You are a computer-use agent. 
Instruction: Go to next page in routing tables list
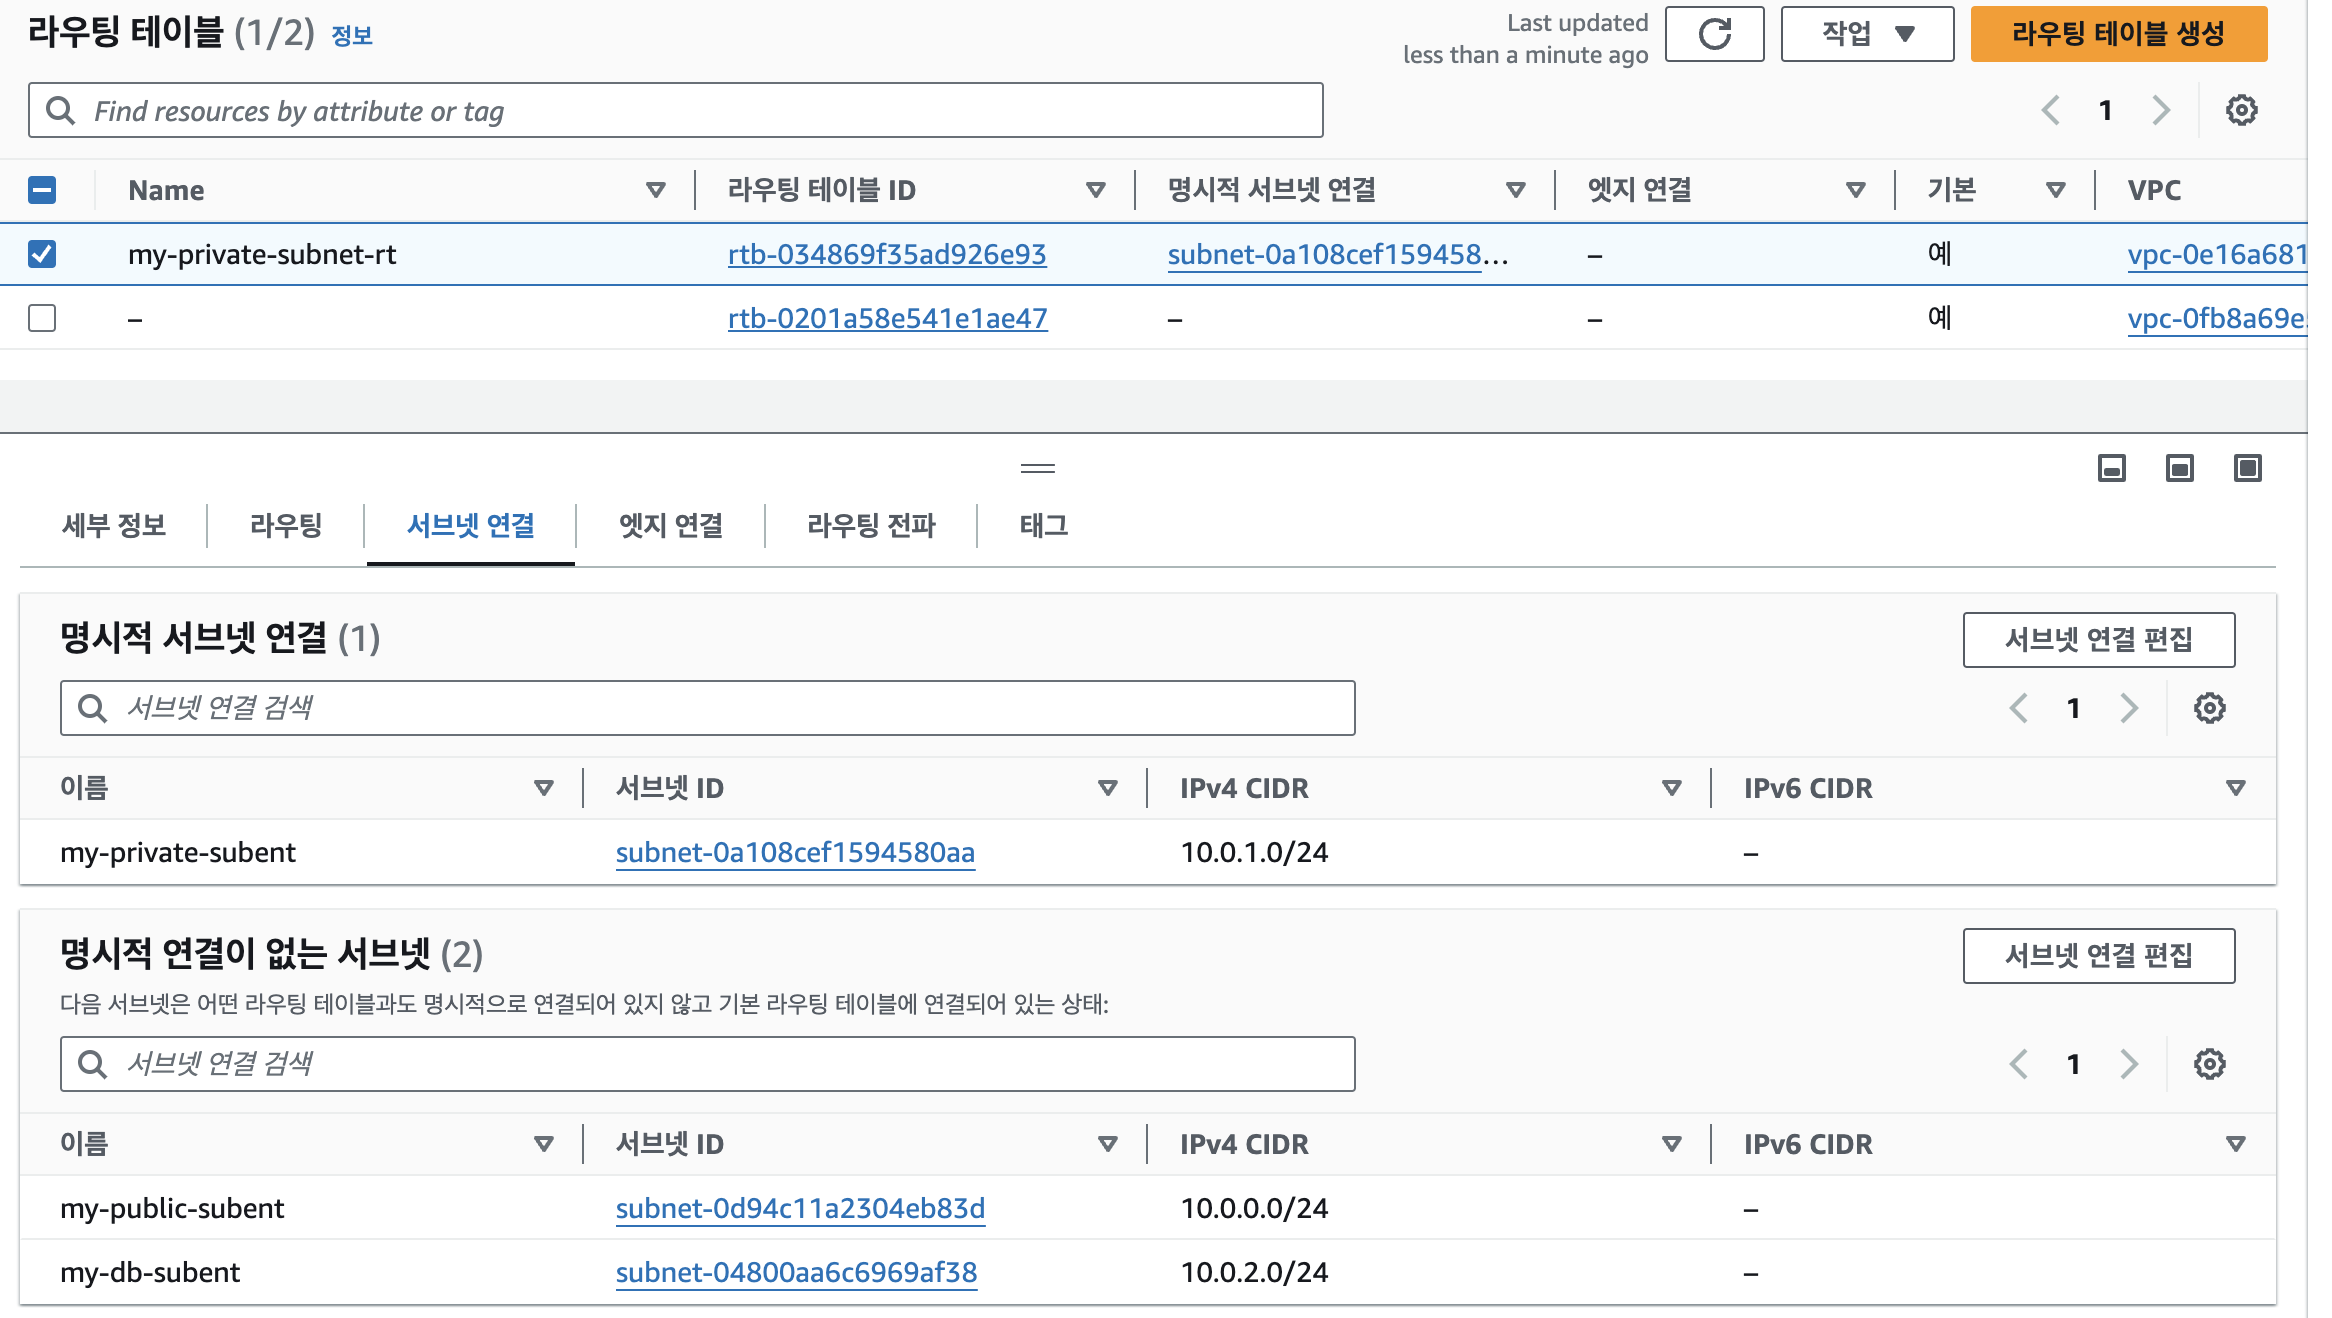tap(2161, 110)
